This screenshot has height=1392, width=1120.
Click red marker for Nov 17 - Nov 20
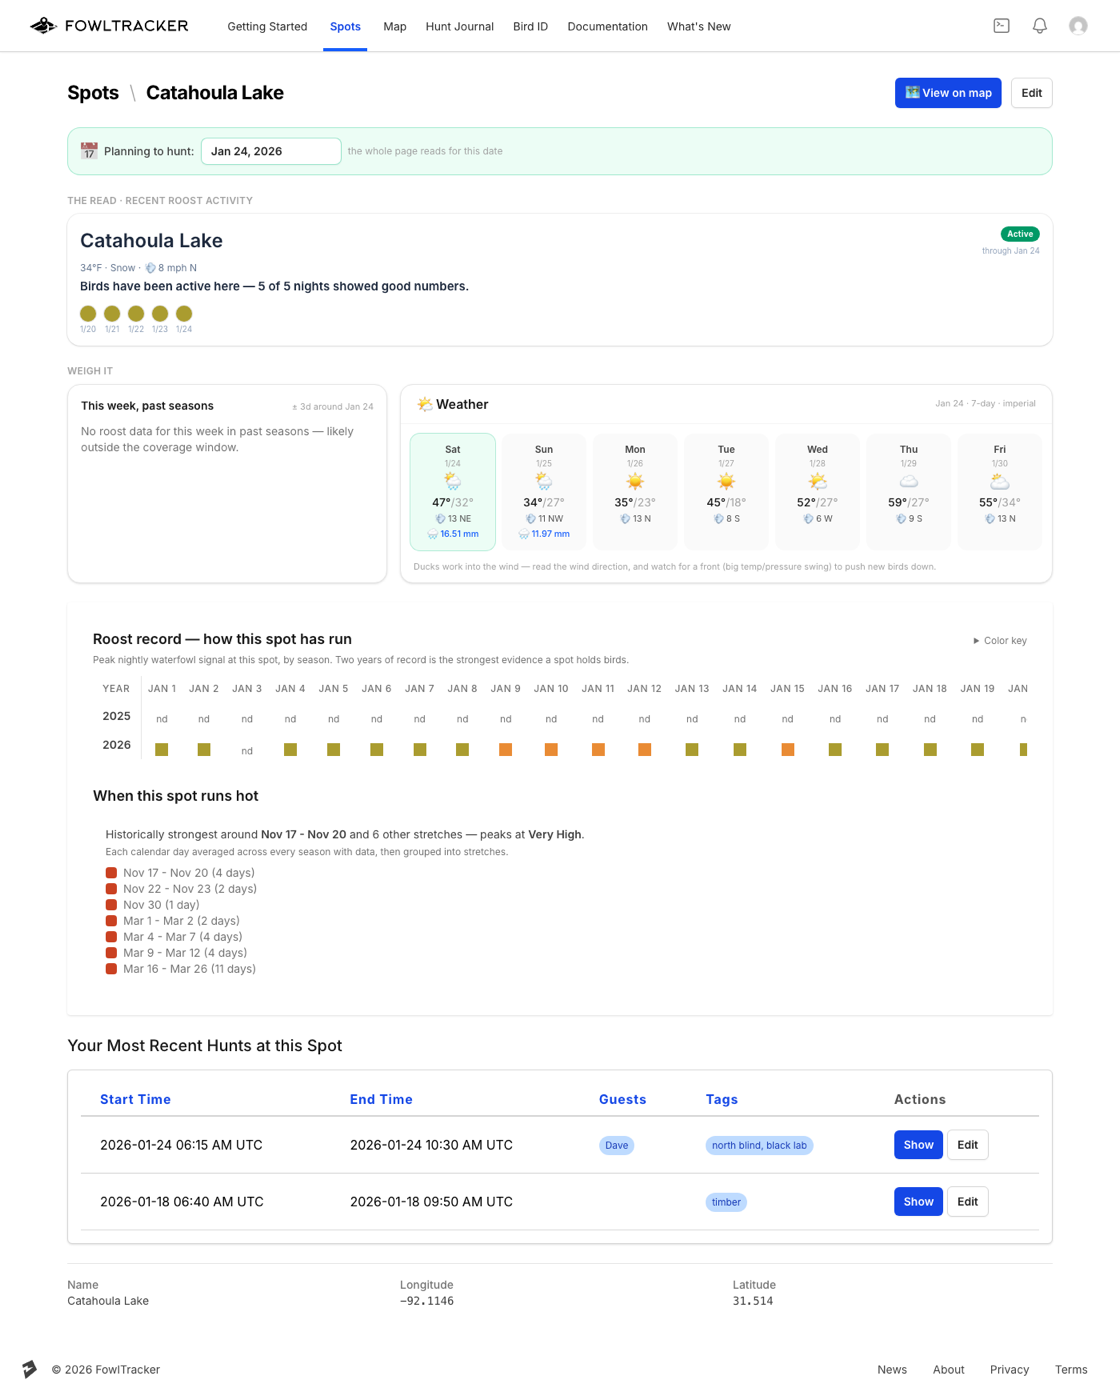tap(111, 873)
